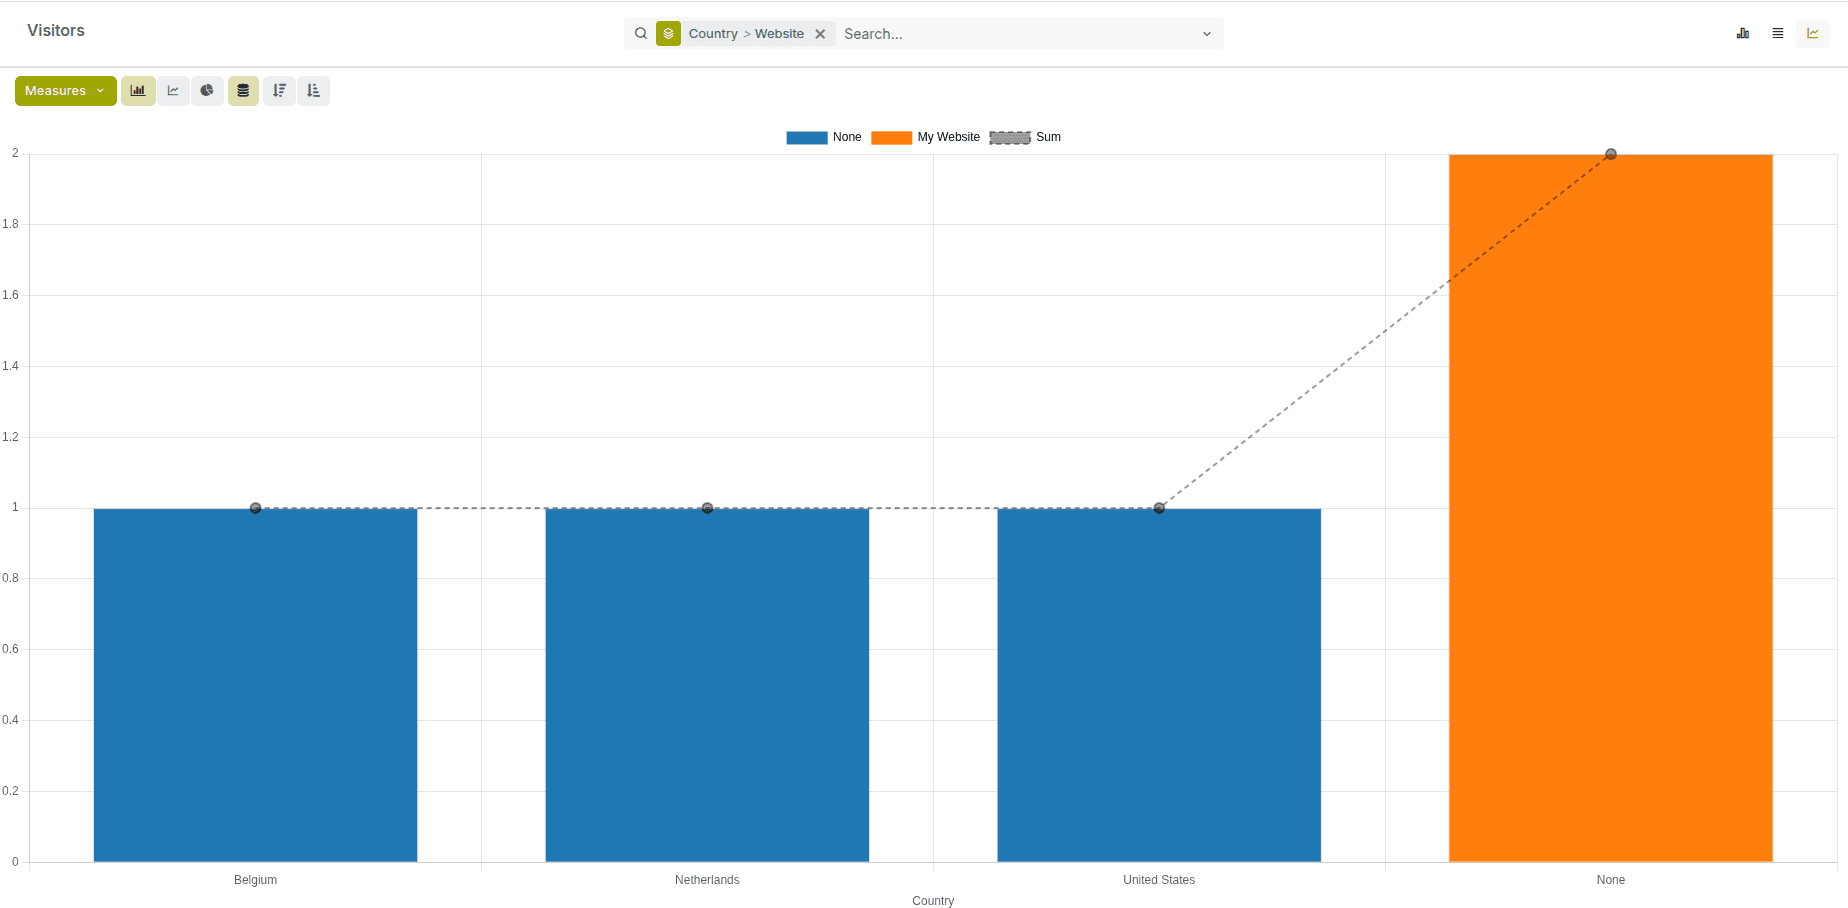The image size is (1848, 908).
Task: Switch to list view
Action: (1778, 33)
